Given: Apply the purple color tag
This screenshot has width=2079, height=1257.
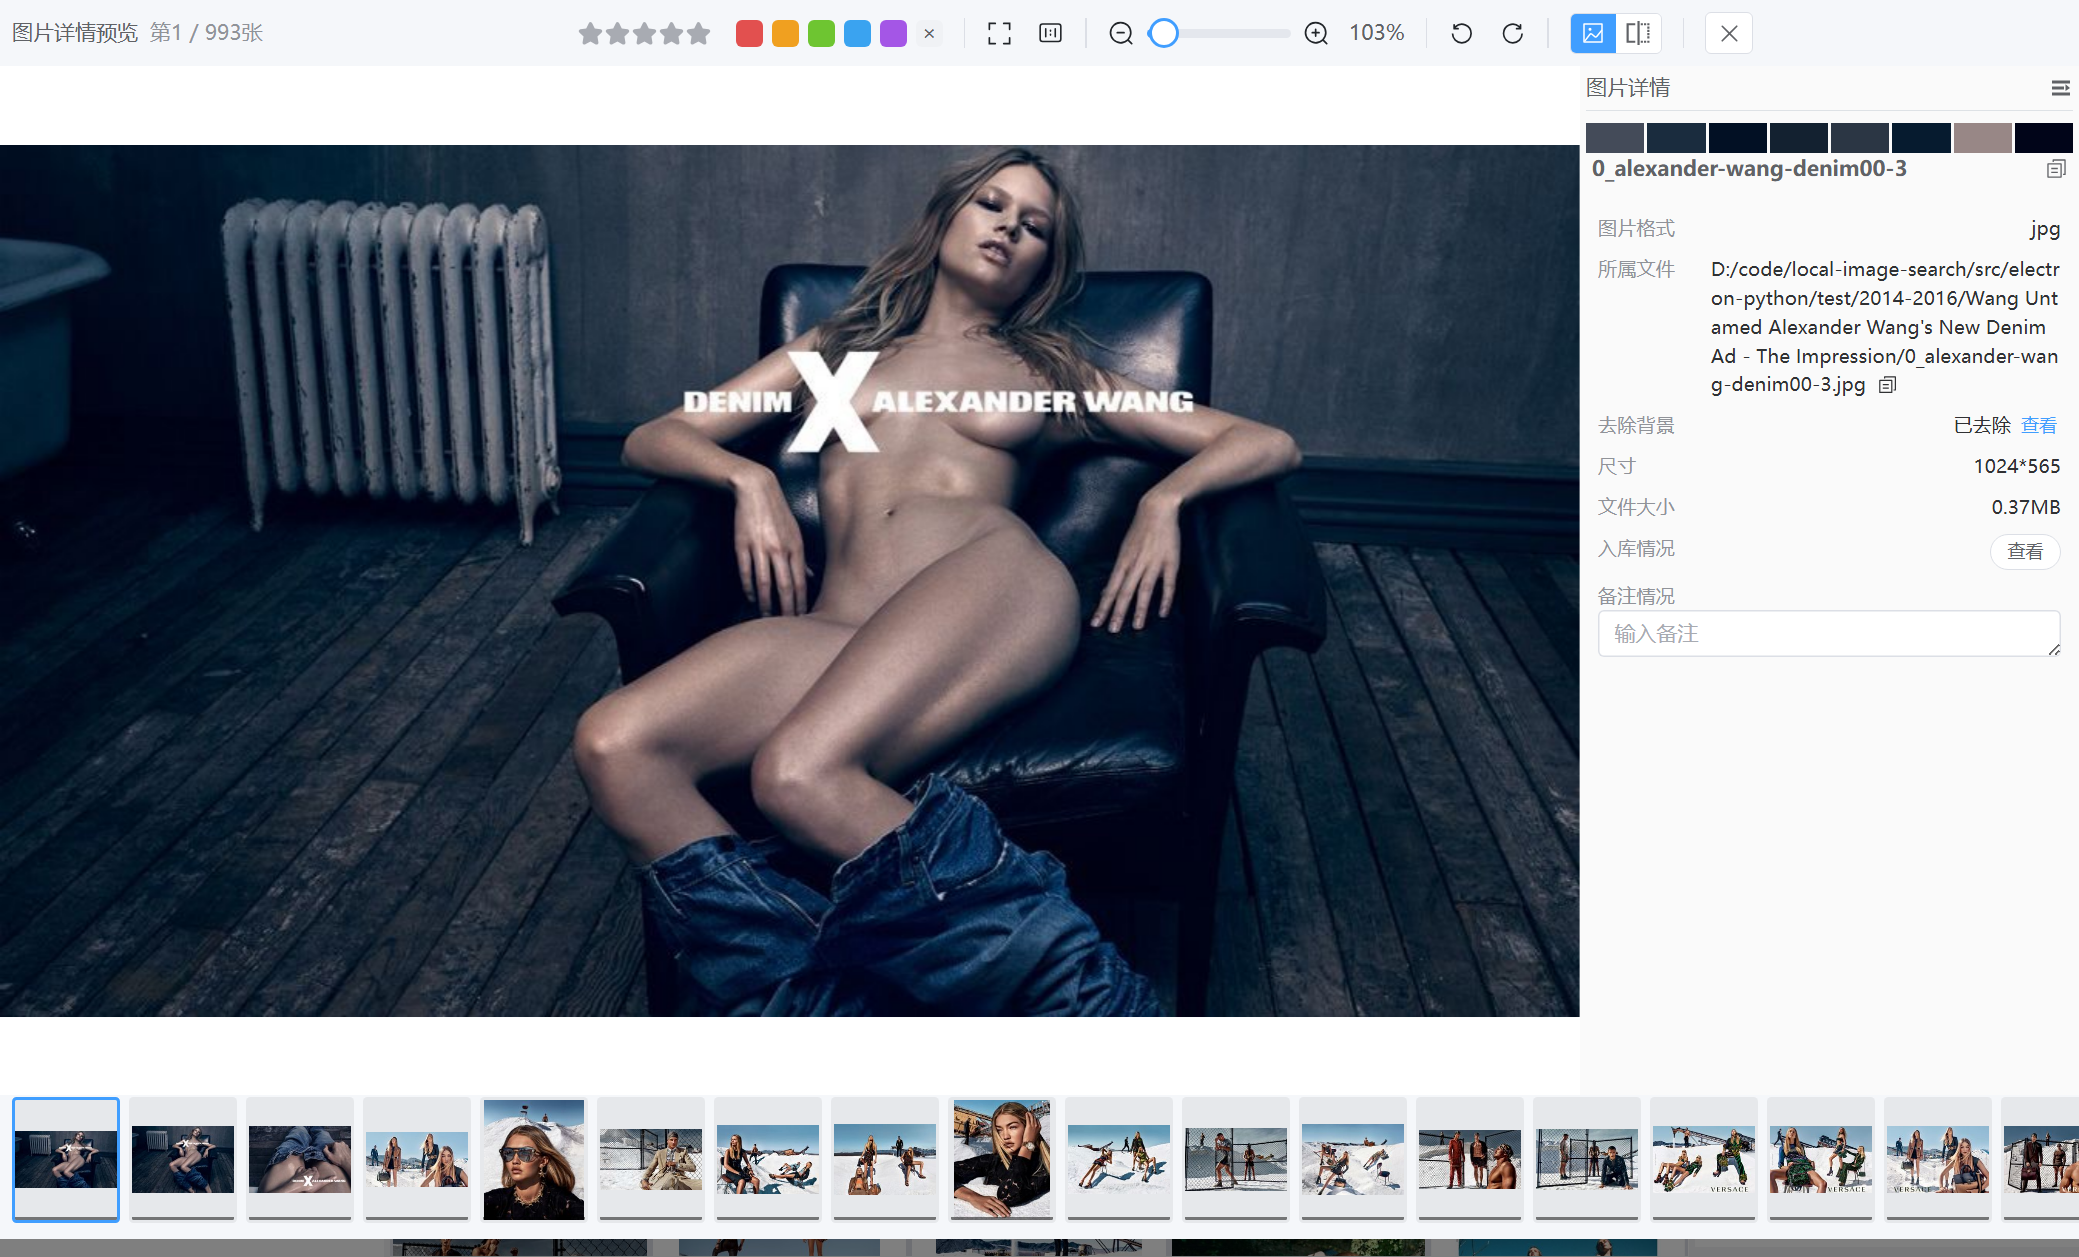Looking at the screenshot, I should (x=893, y=33).
